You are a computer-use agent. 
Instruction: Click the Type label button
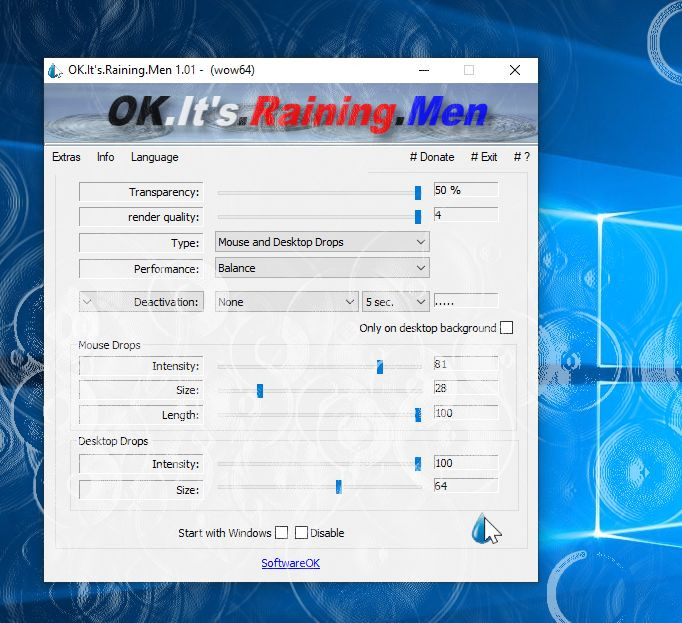[x=141, y=243]
